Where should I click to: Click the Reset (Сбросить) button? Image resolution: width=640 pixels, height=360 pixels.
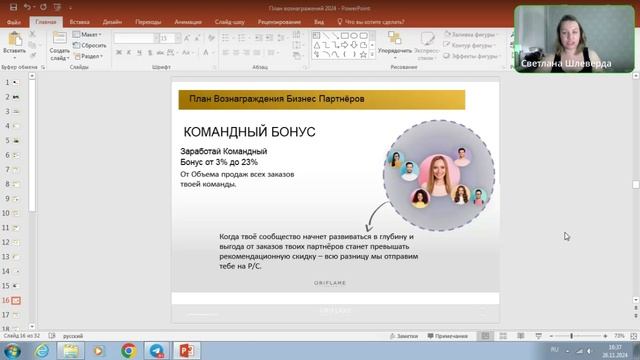click(x=90, y=45)
